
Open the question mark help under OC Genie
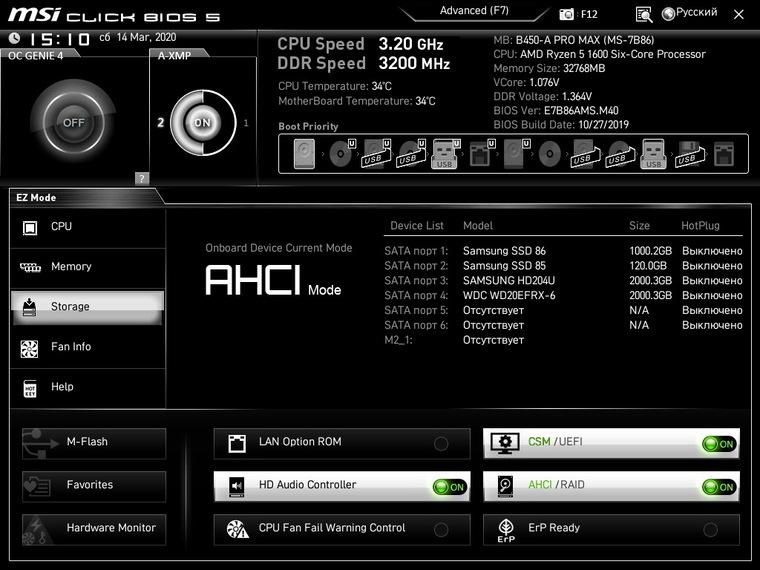click(x=142, y=178)
